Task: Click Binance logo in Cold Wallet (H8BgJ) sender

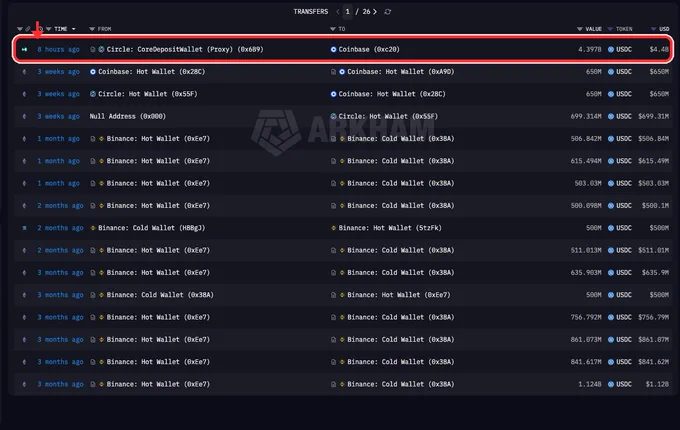Action: [x=92, y=228]
